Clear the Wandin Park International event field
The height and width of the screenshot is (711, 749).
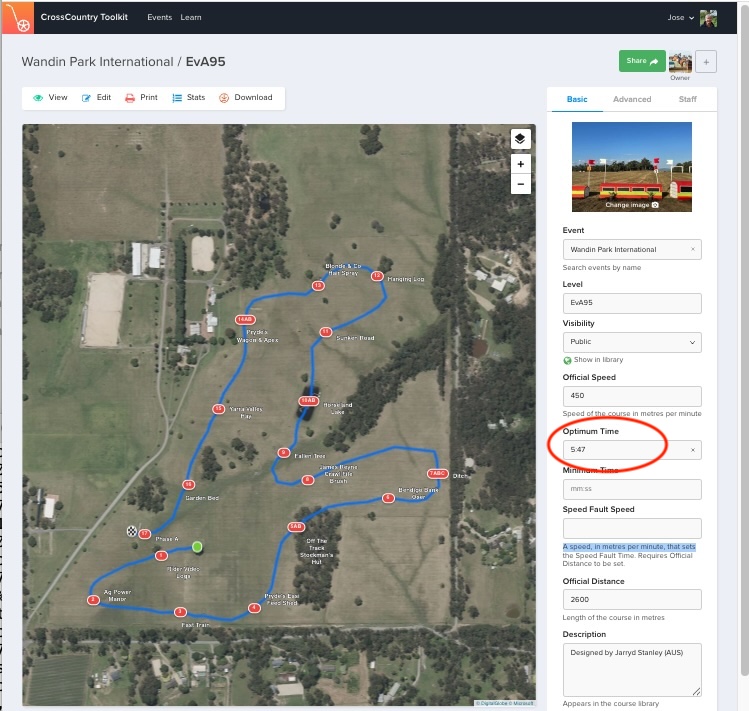point(693,249)
